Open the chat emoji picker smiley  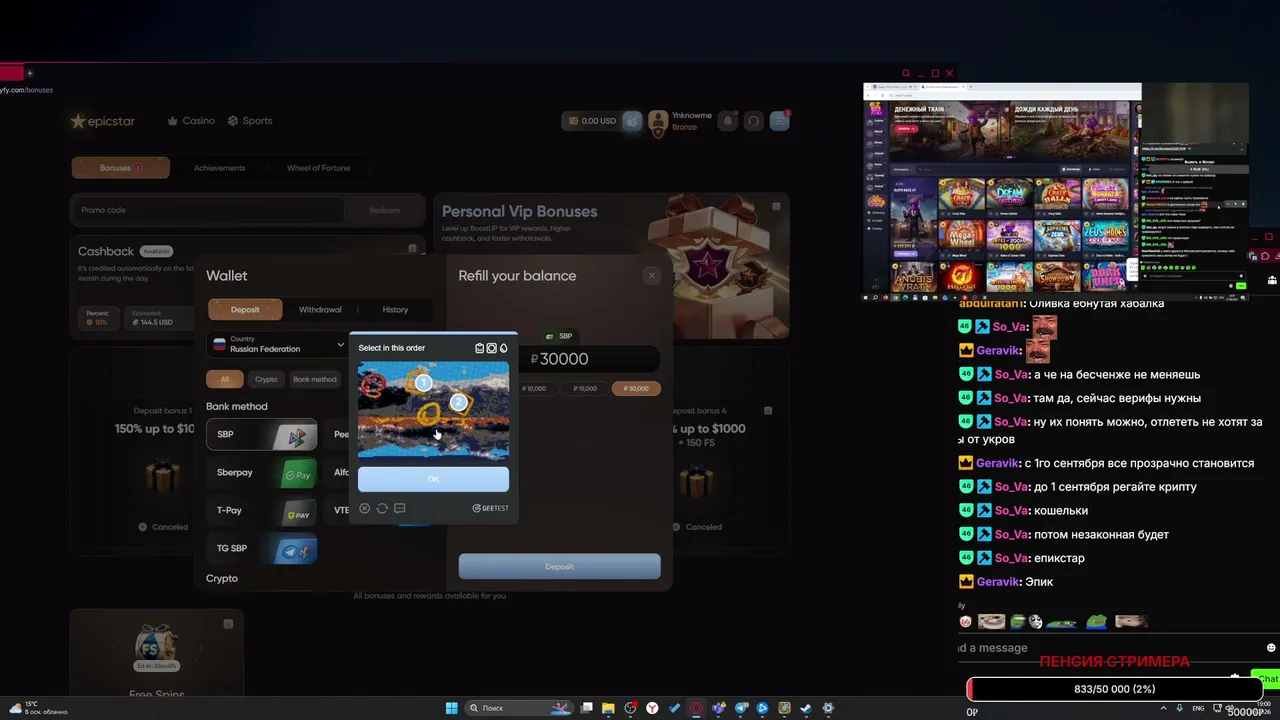(x=1271, y=648)
